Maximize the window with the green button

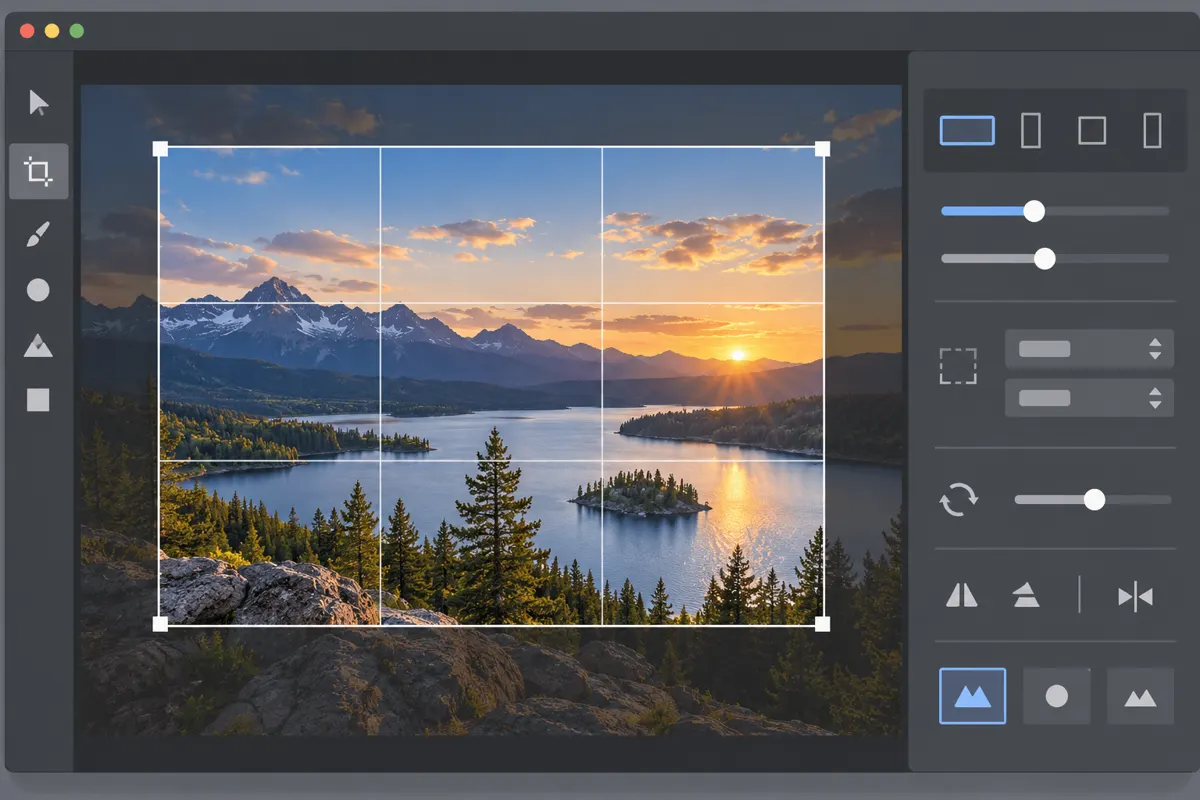(x=77, y=31)
